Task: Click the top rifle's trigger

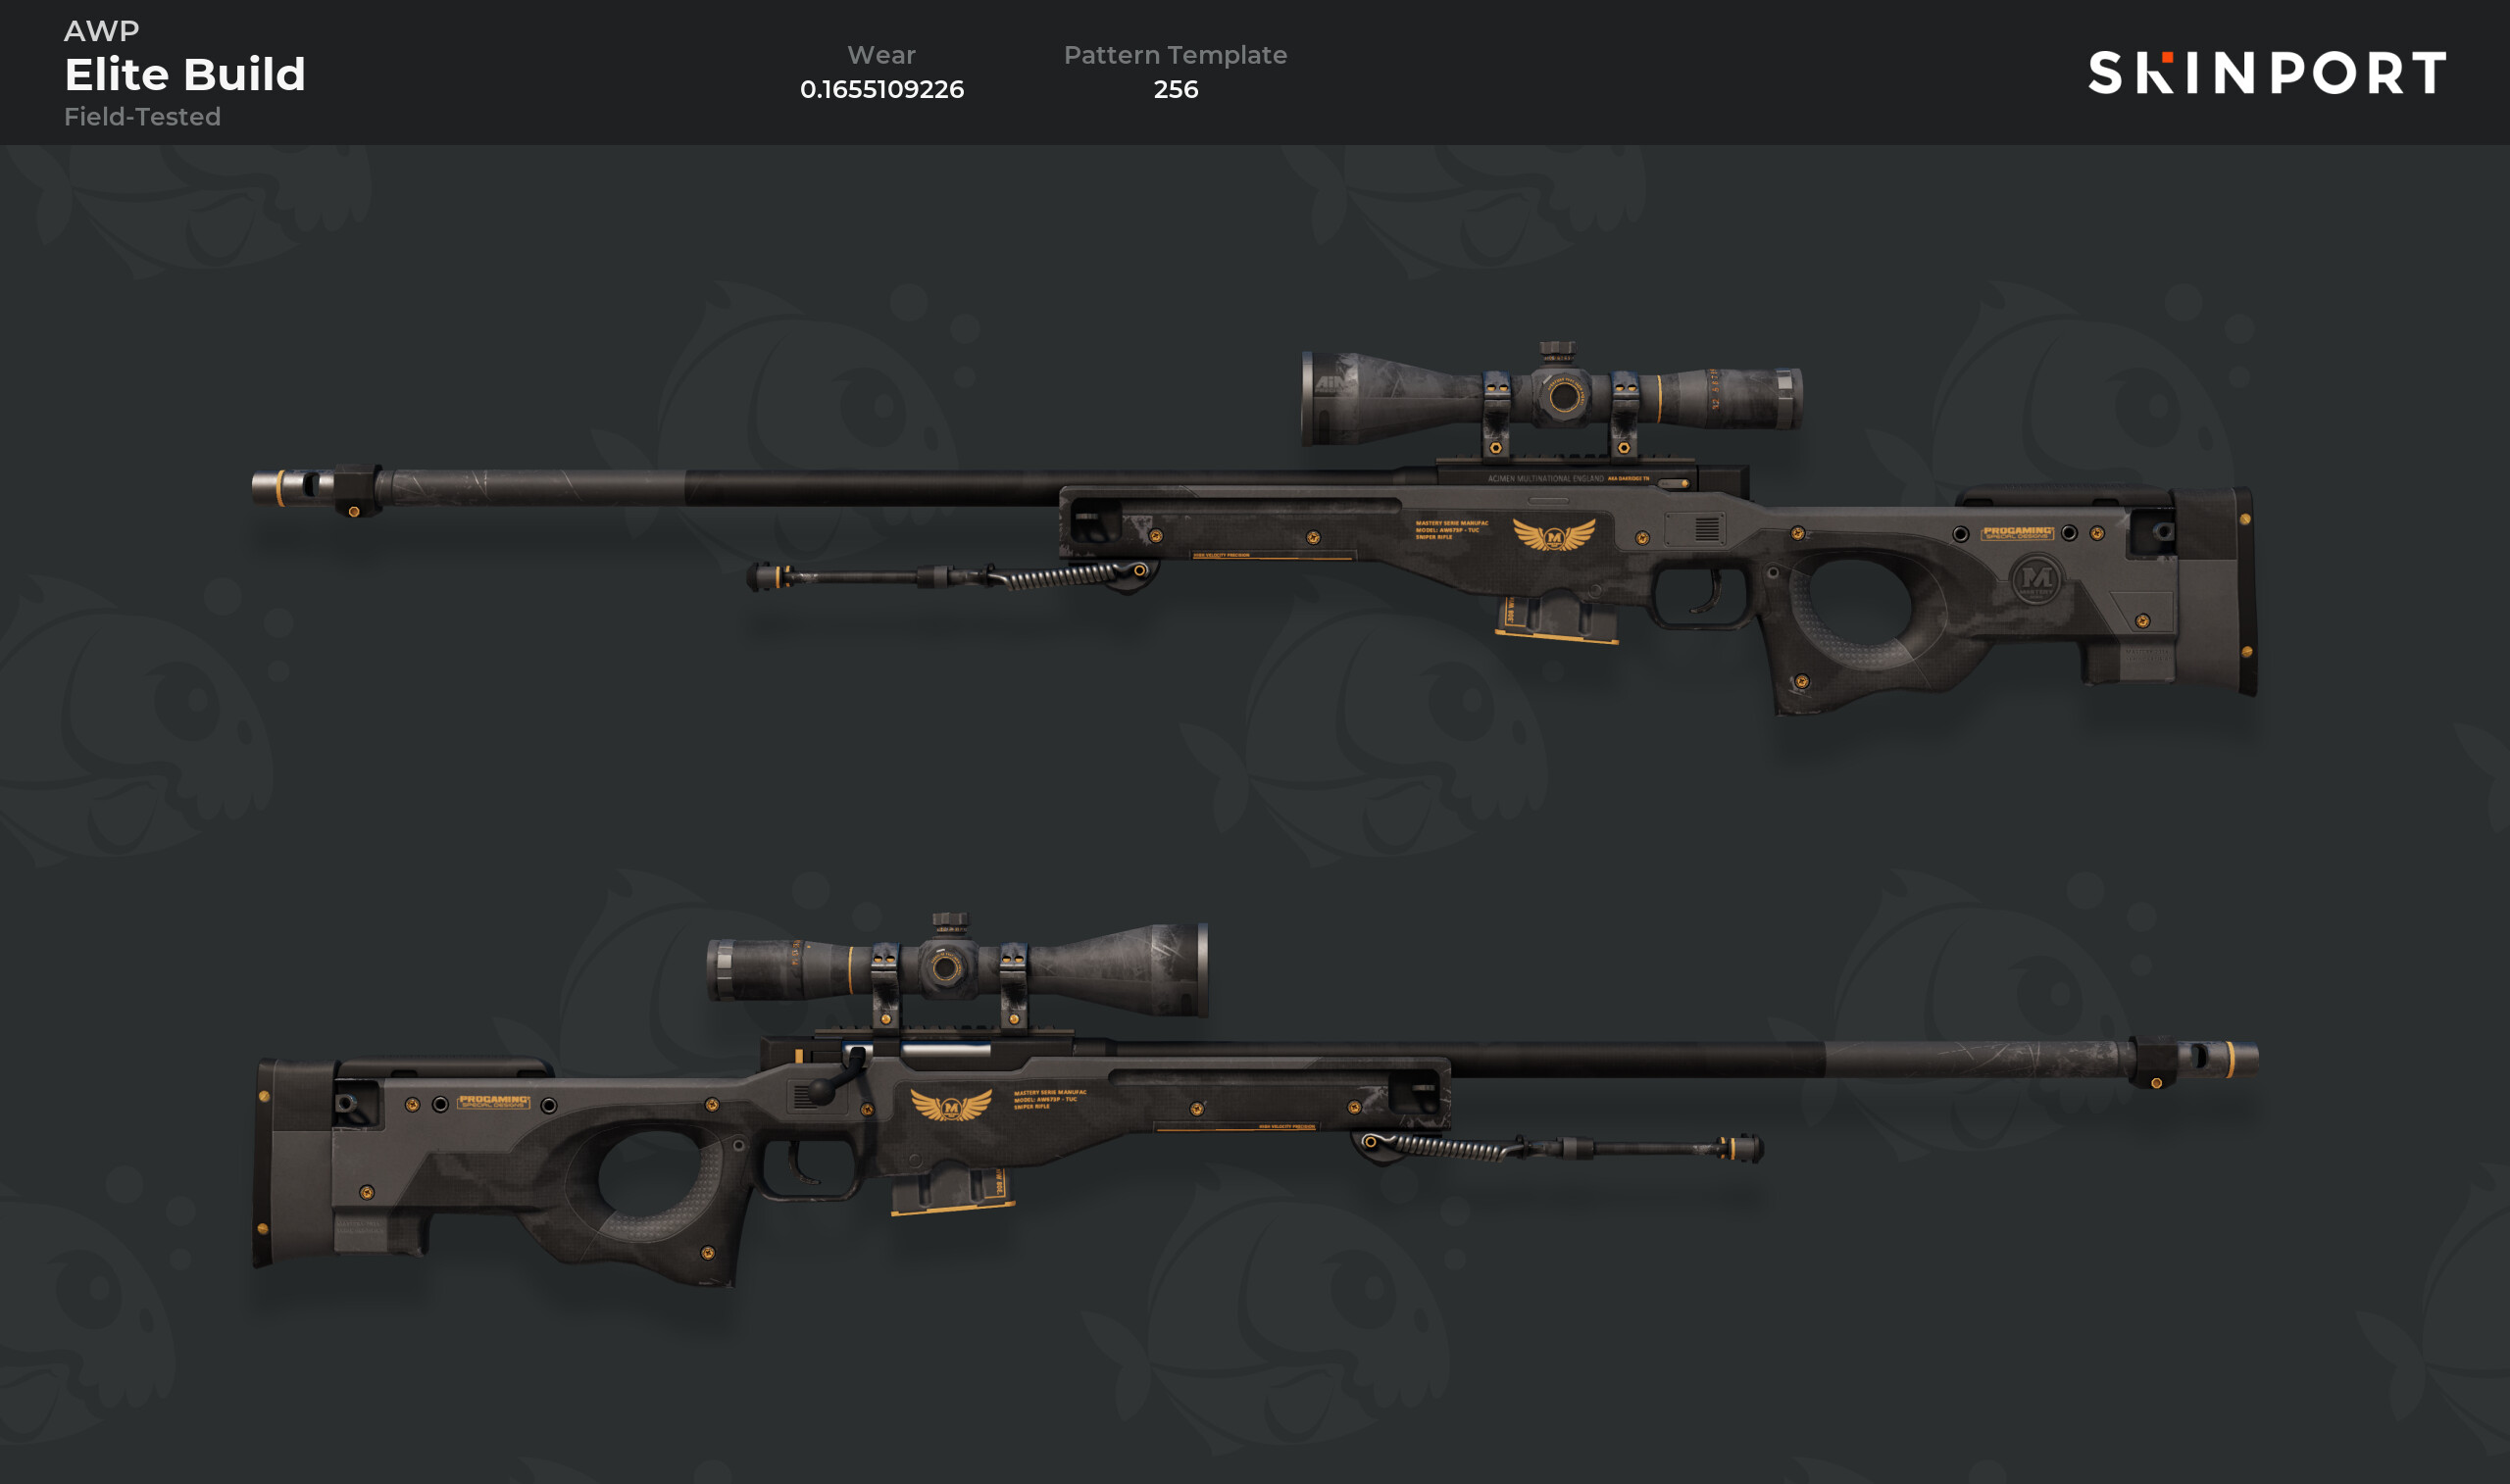Action: coord(1710,593)
